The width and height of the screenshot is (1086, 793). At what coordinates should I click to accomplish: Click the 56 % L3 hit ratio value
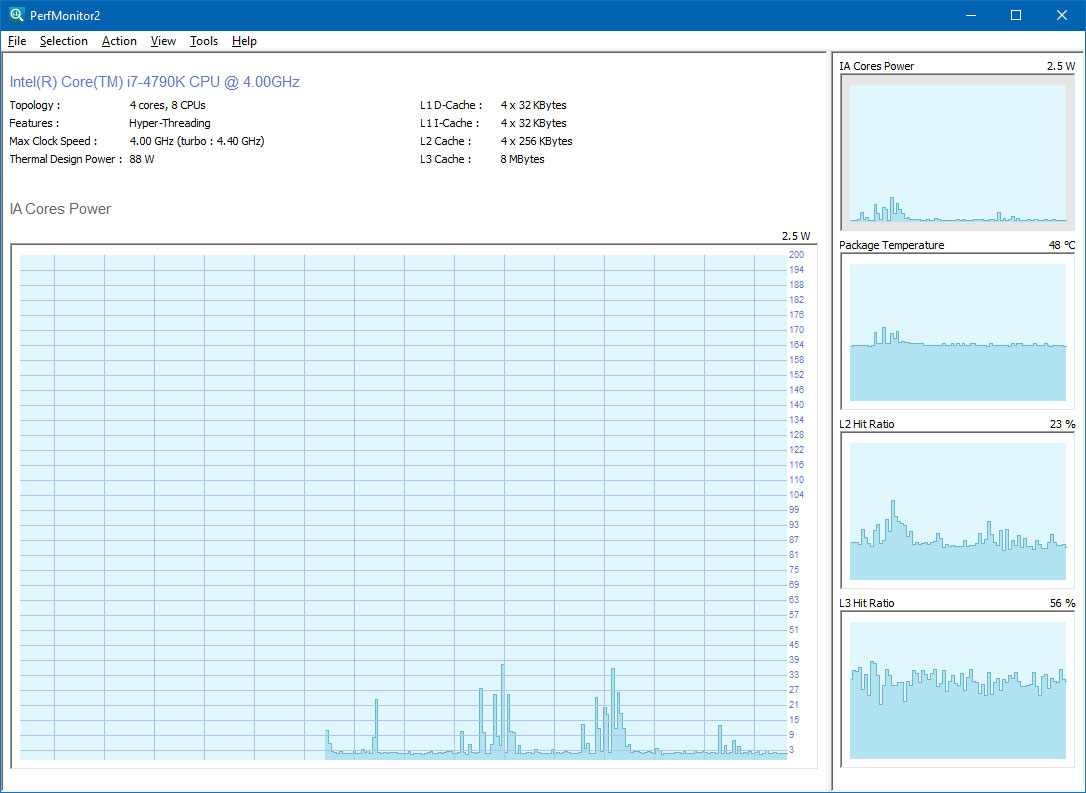point(1062,603)
